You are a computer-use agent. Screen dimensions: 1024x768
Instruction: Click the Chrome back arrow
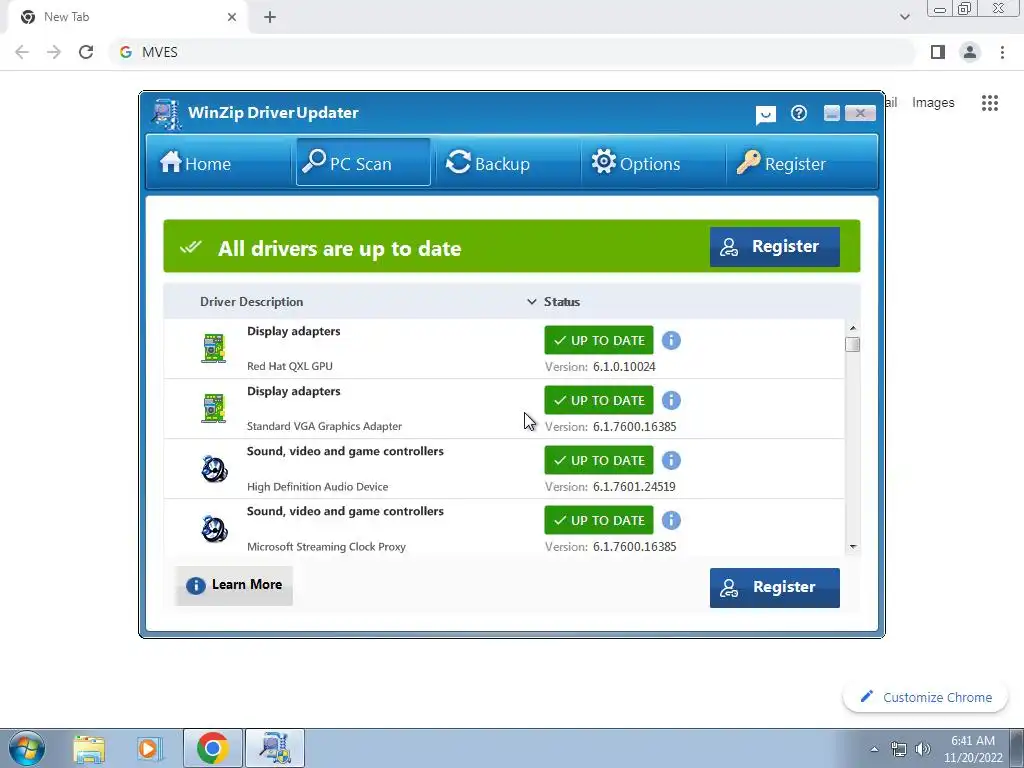coord(22,52)
